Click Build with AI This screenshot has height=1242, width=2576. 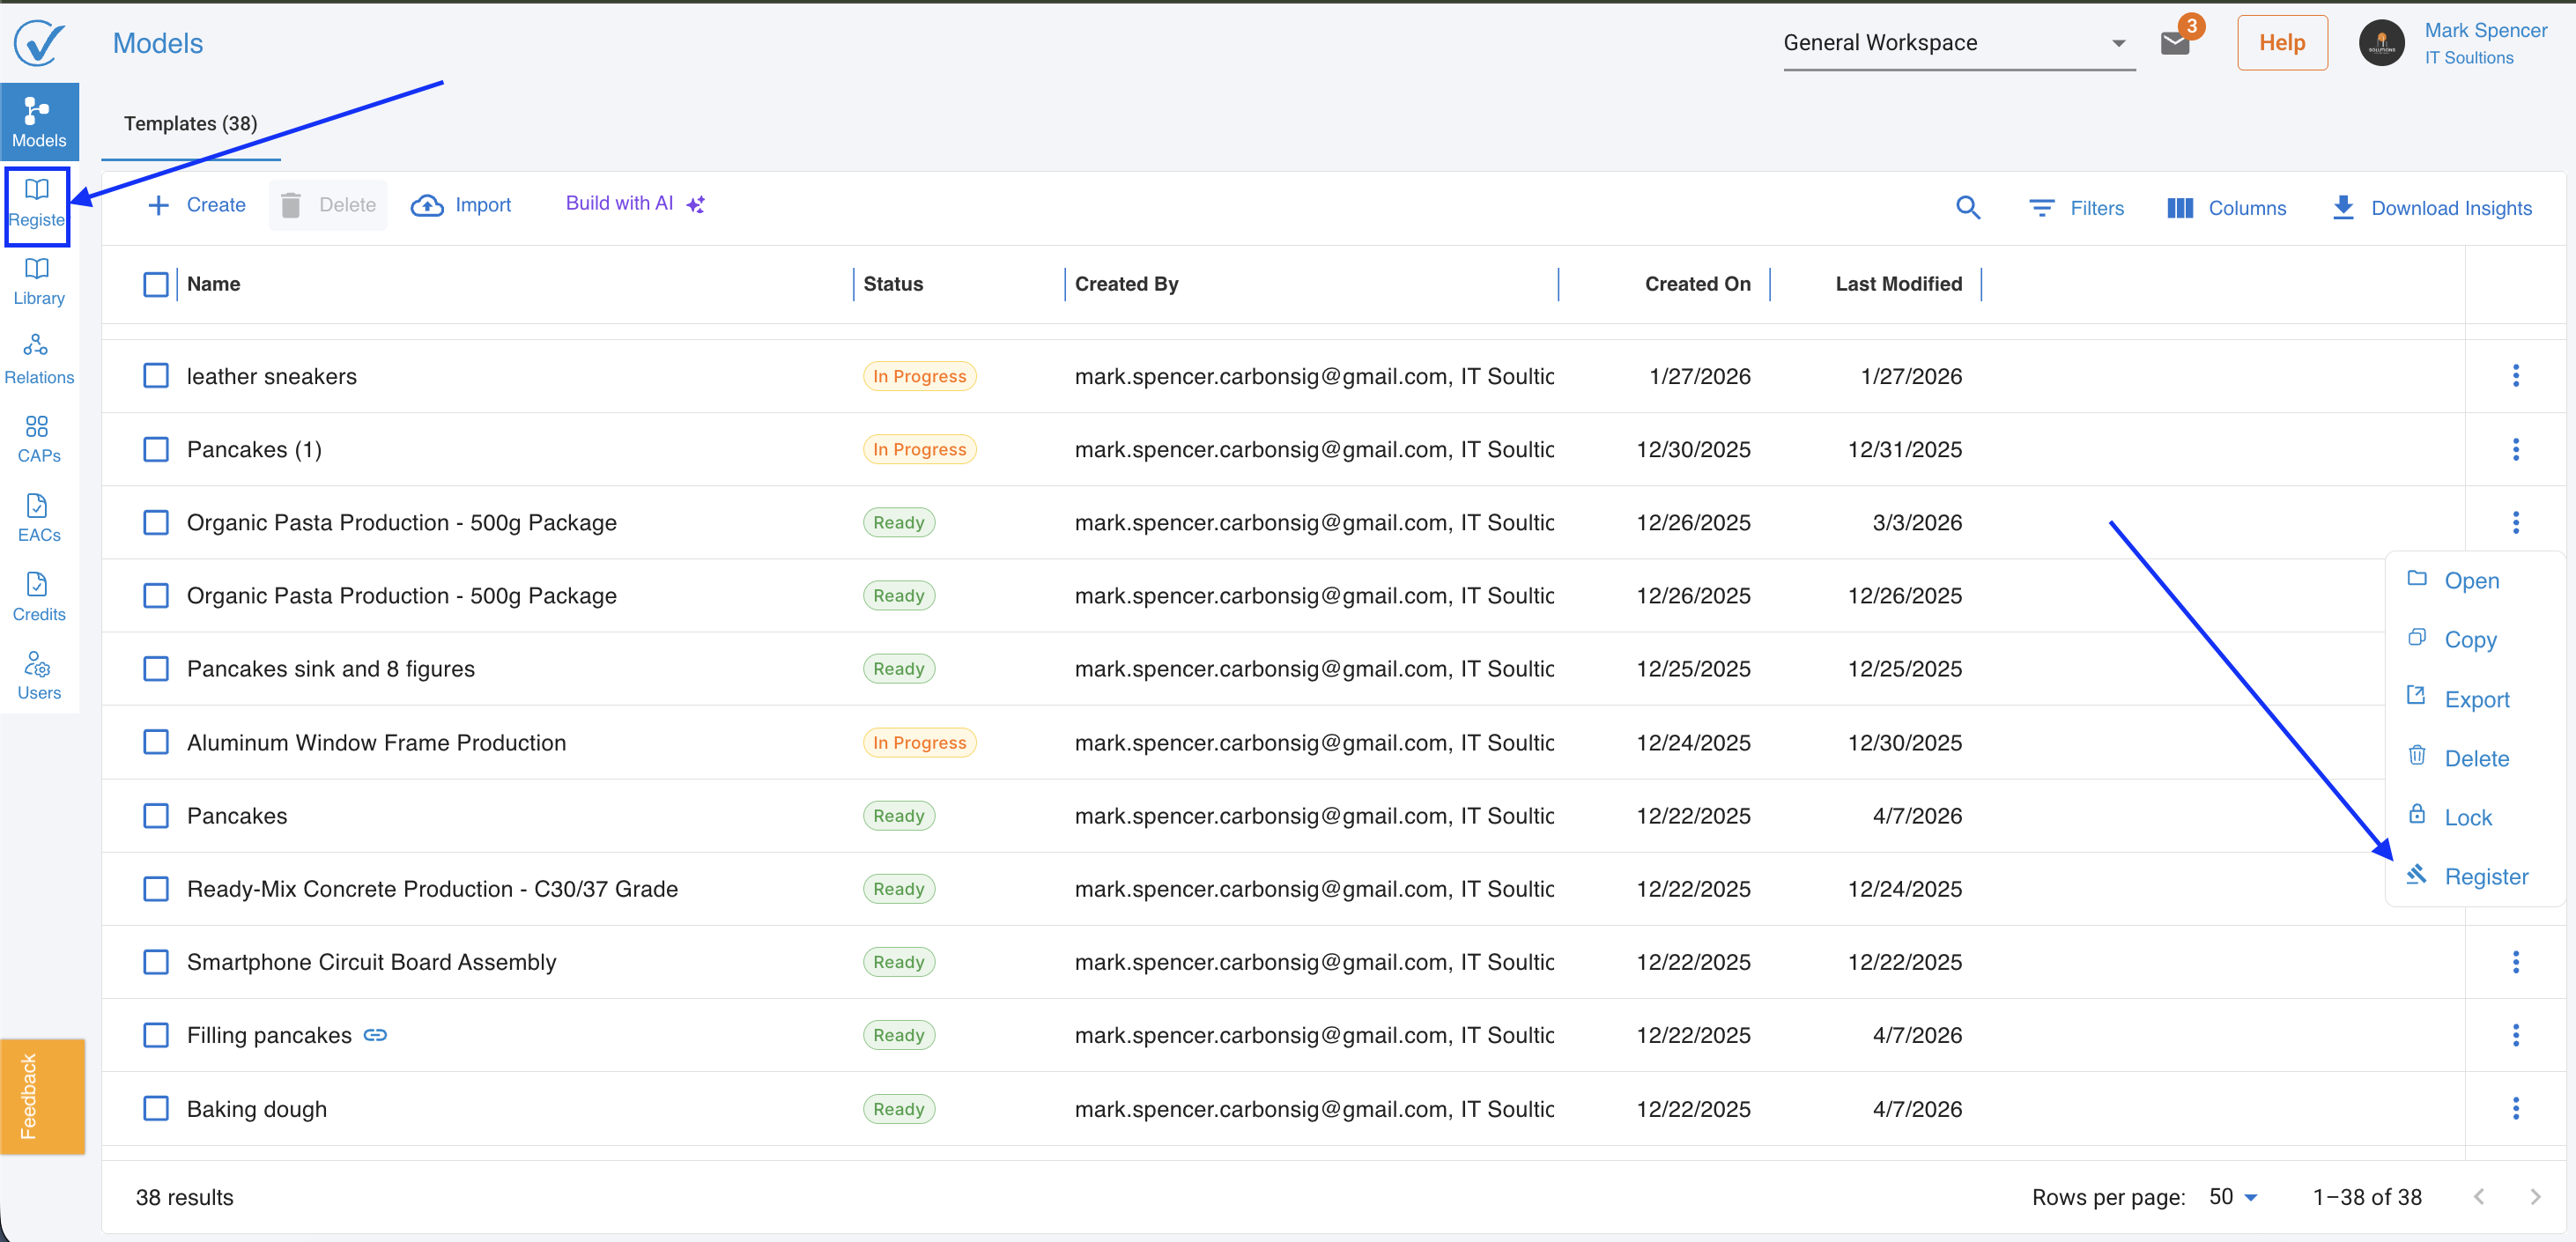634,204
